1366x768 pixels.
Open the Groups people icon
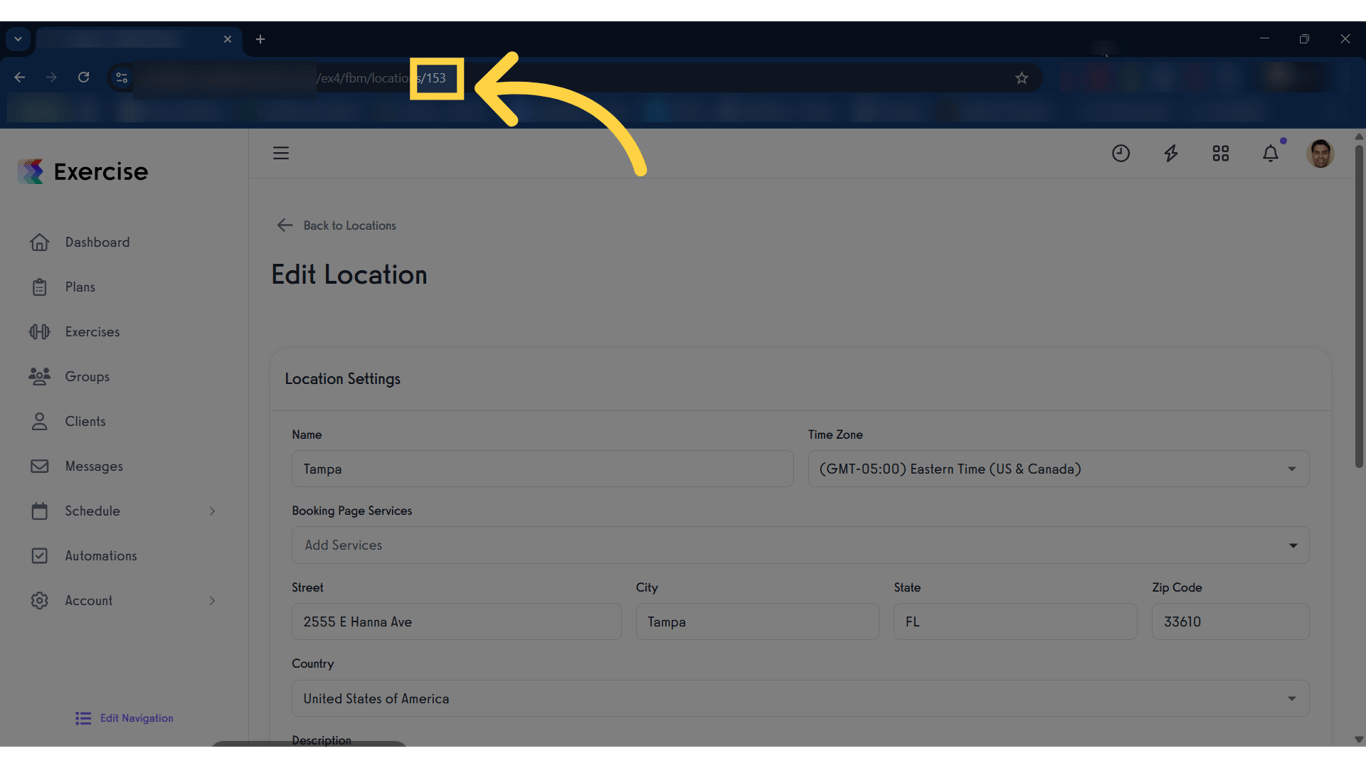39,376
